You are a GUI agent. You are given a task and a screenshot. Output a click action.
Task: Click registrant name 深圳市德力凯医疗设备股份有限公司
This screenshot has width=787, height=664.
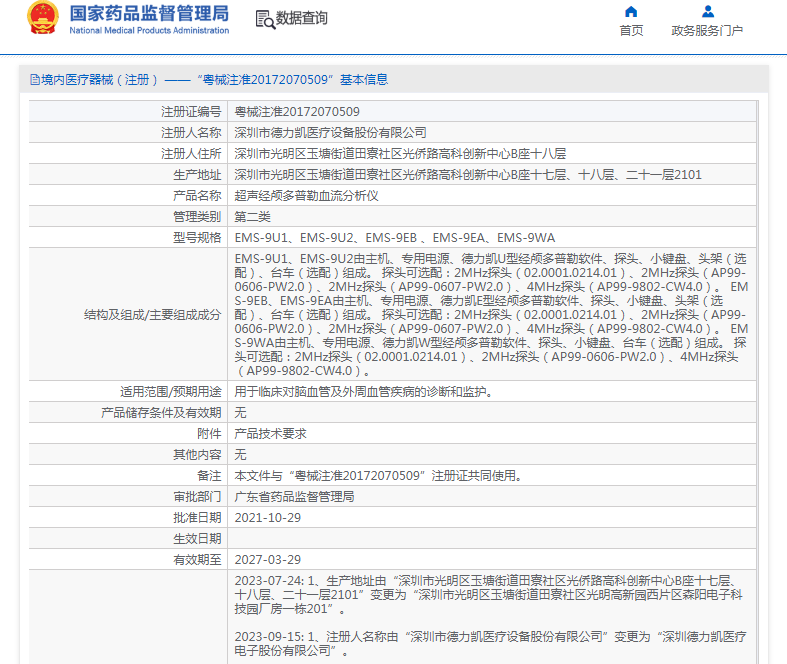pos(330,132)
